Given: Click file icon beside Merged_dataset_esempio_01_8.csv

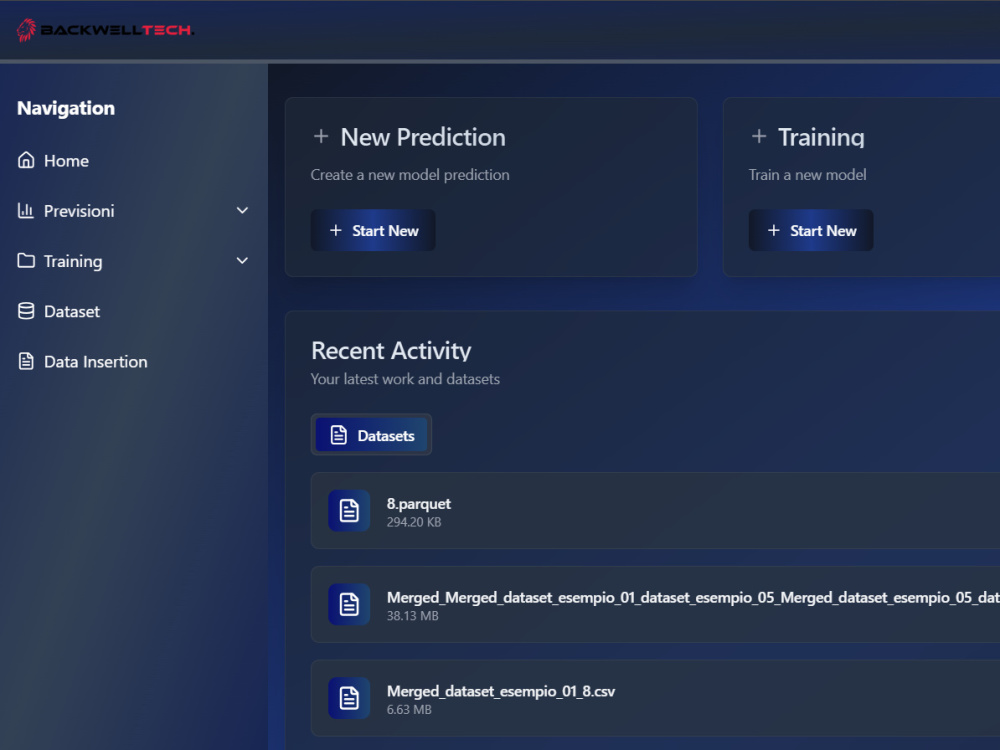Looking at the screenshot, I should click(x=349, y=698).
